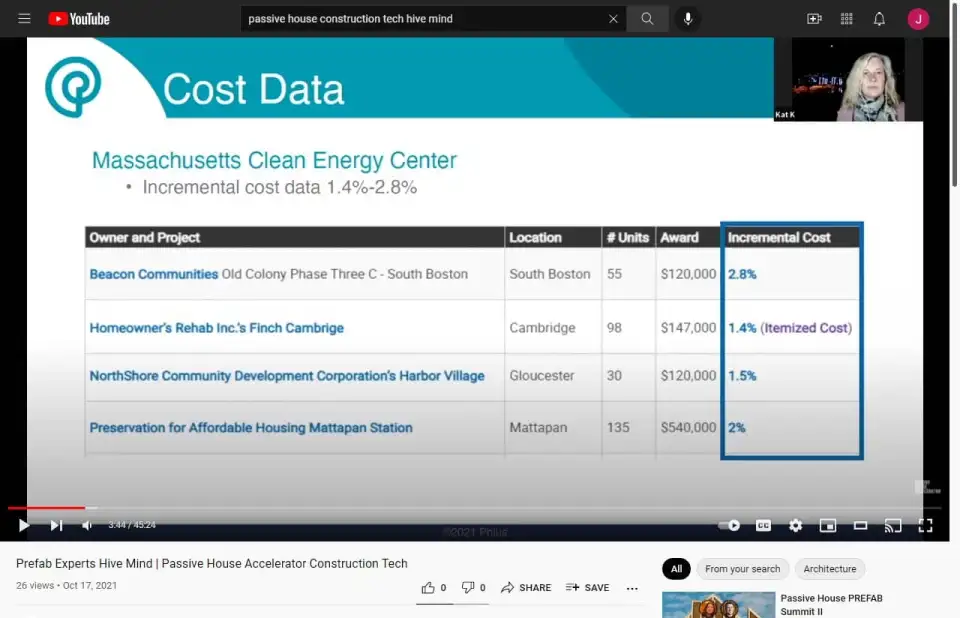Enter full screen mode
The width and height of the screenshot is (960, 618).
tap(925, 525)
